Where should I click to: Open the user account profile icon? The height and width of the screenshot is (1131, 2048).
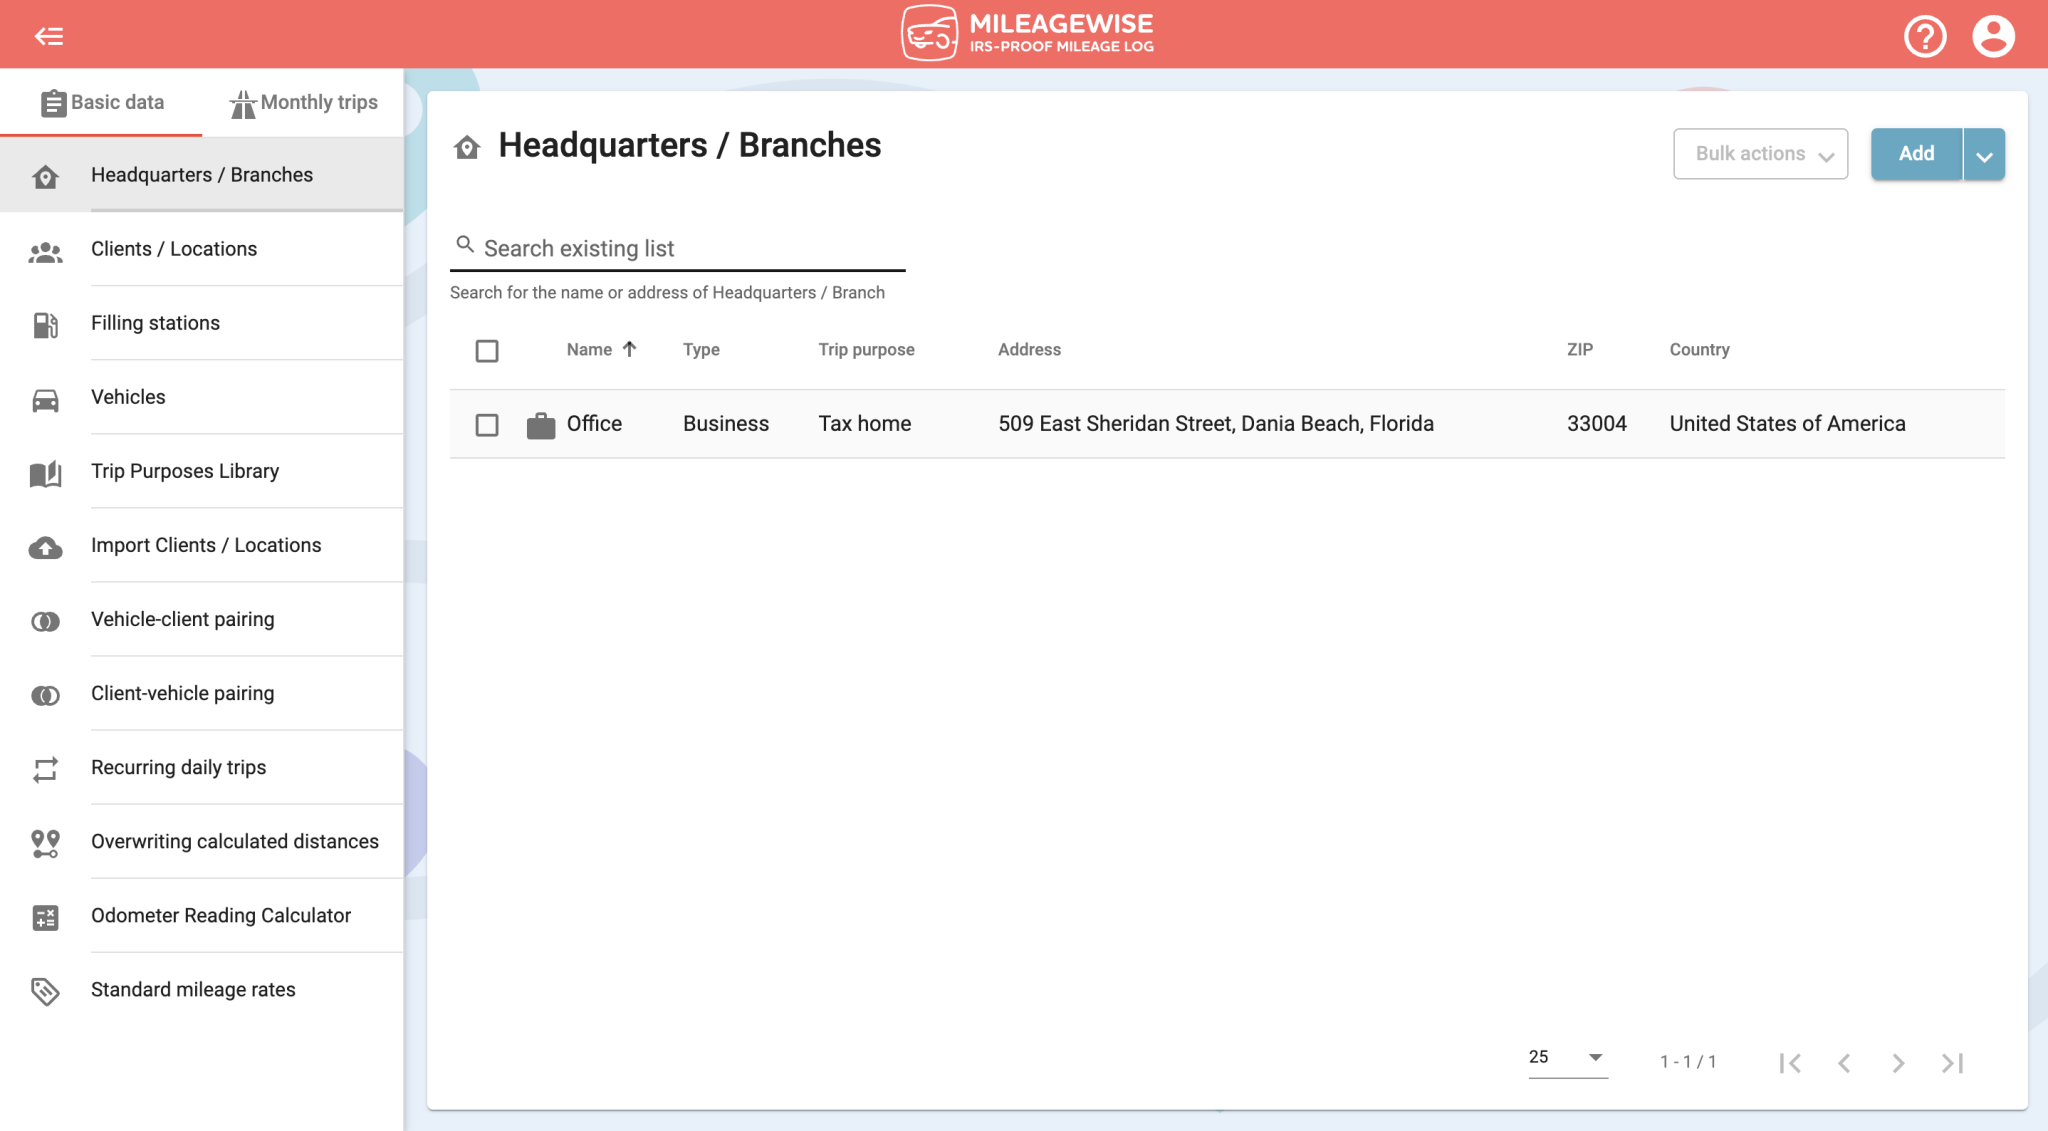click(1995, 35)
